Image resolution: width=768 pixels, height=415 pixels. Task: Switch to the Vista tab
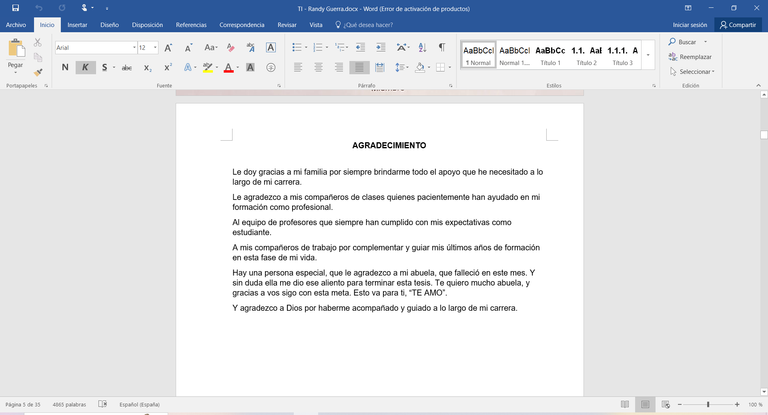point(316,25)
